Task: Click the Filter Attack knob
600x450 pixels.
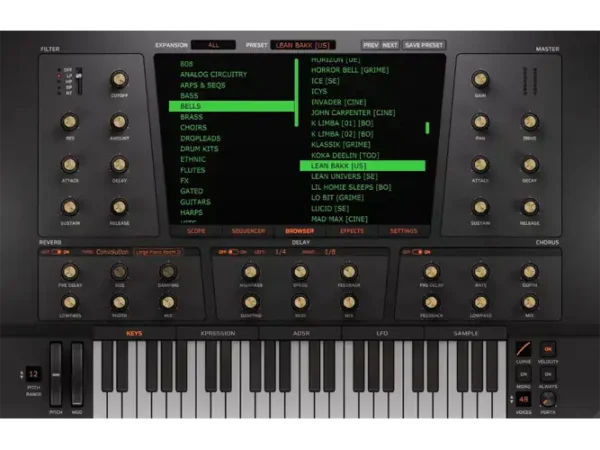Action: point(70,165)
